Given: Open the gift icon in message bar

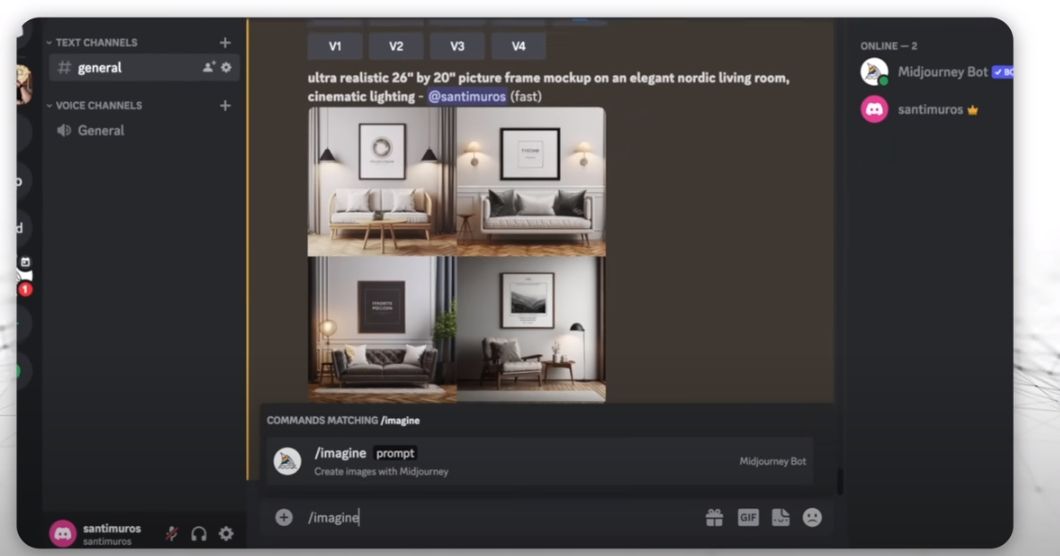Looking at the screenshot, I should pos(714,517).
